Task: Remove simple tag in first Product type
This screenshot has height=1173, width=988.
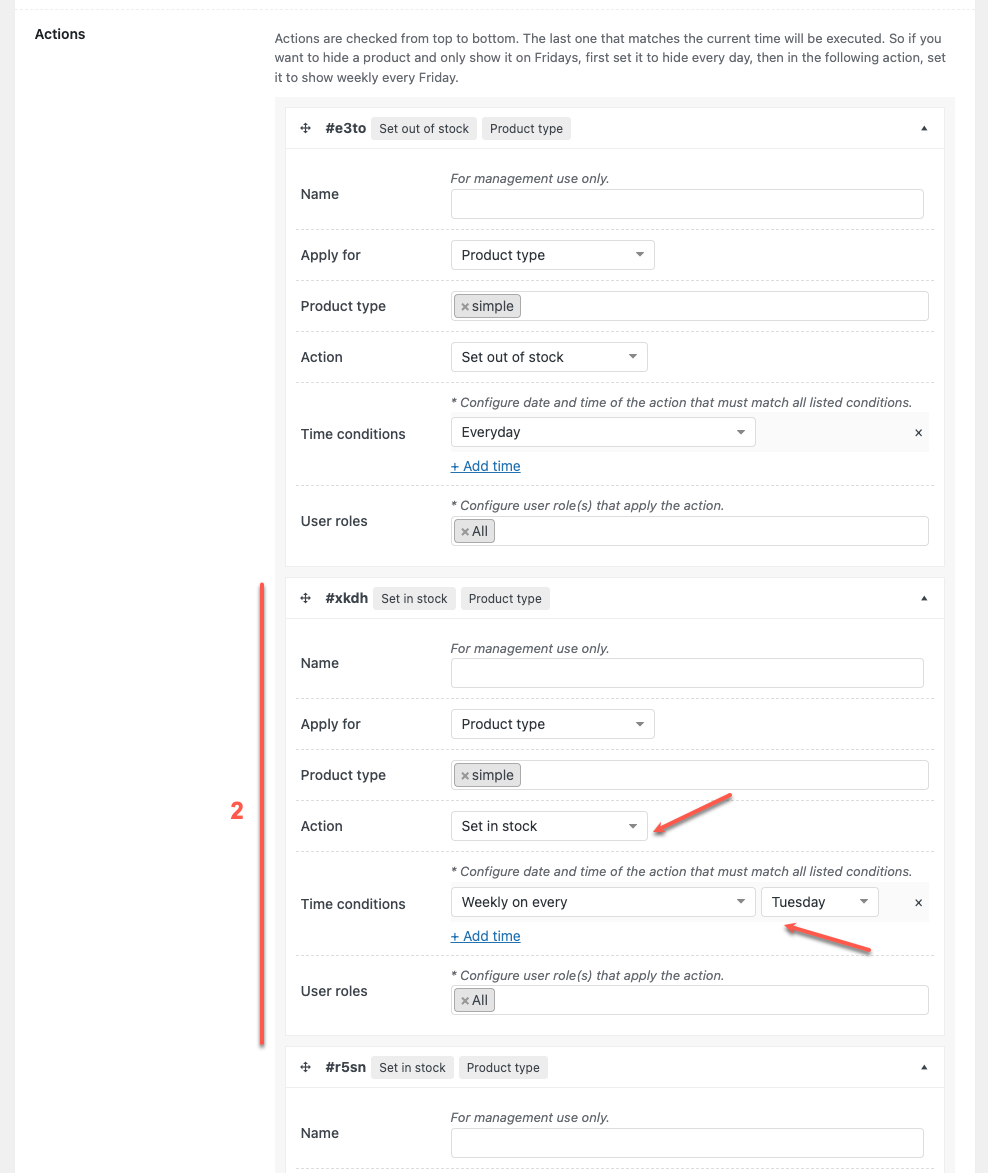Action: click(465, 307)
